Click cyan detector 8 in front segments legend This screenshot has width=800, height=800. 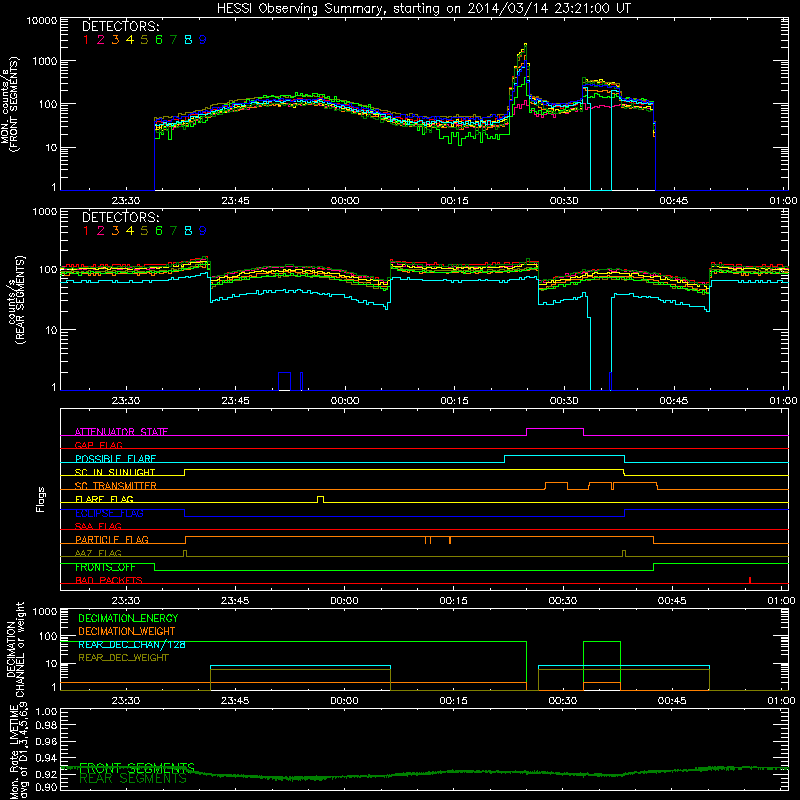(x=188, y=40)
